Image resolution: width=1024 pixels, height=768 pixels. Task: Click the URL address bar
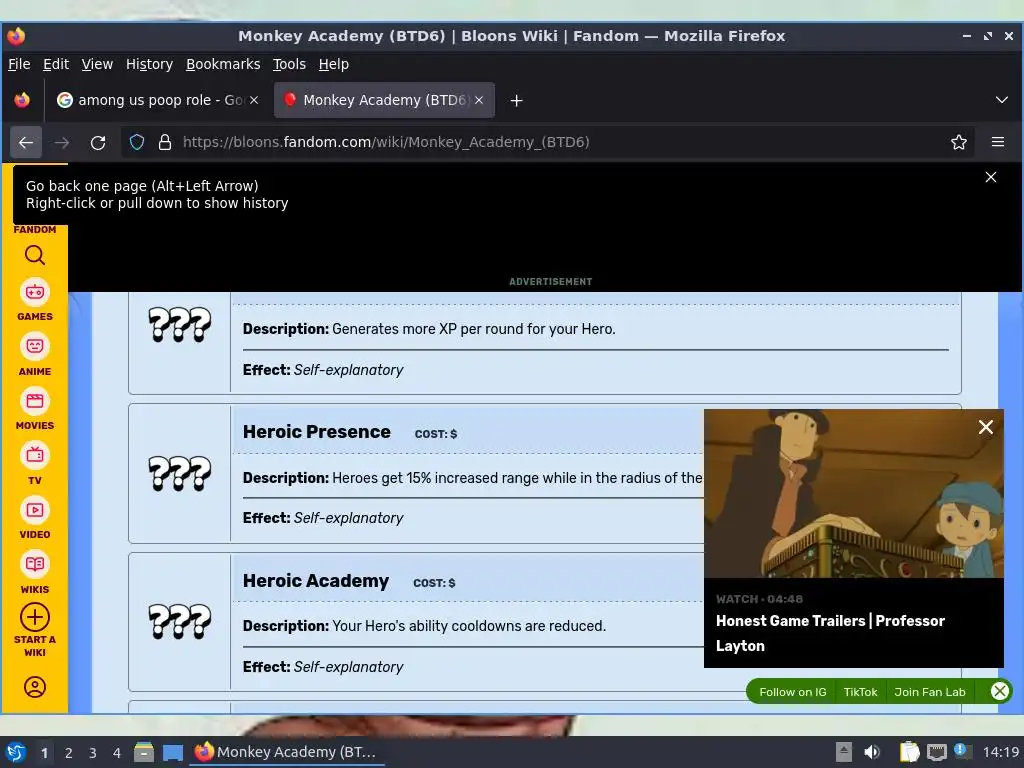[x=547, y=142]
